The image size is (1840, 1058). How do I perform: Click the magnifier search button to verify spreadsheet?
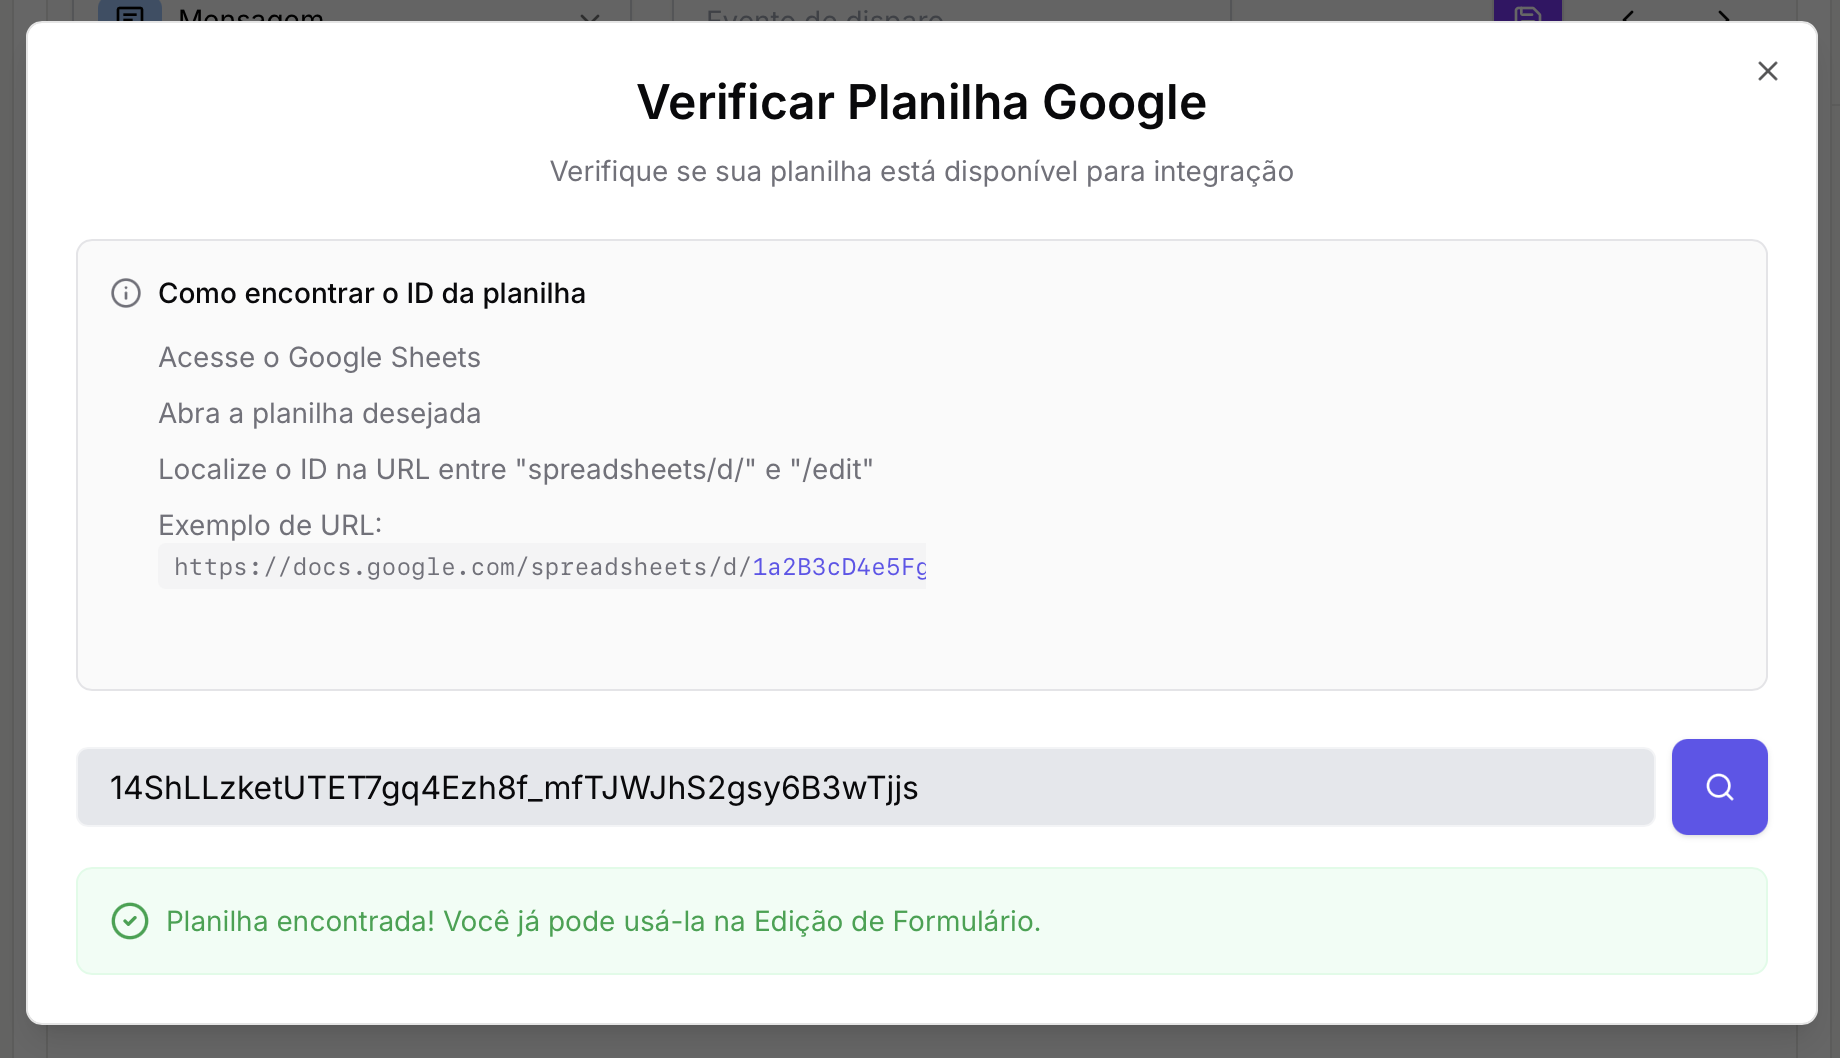click(x=1719, y=787)
